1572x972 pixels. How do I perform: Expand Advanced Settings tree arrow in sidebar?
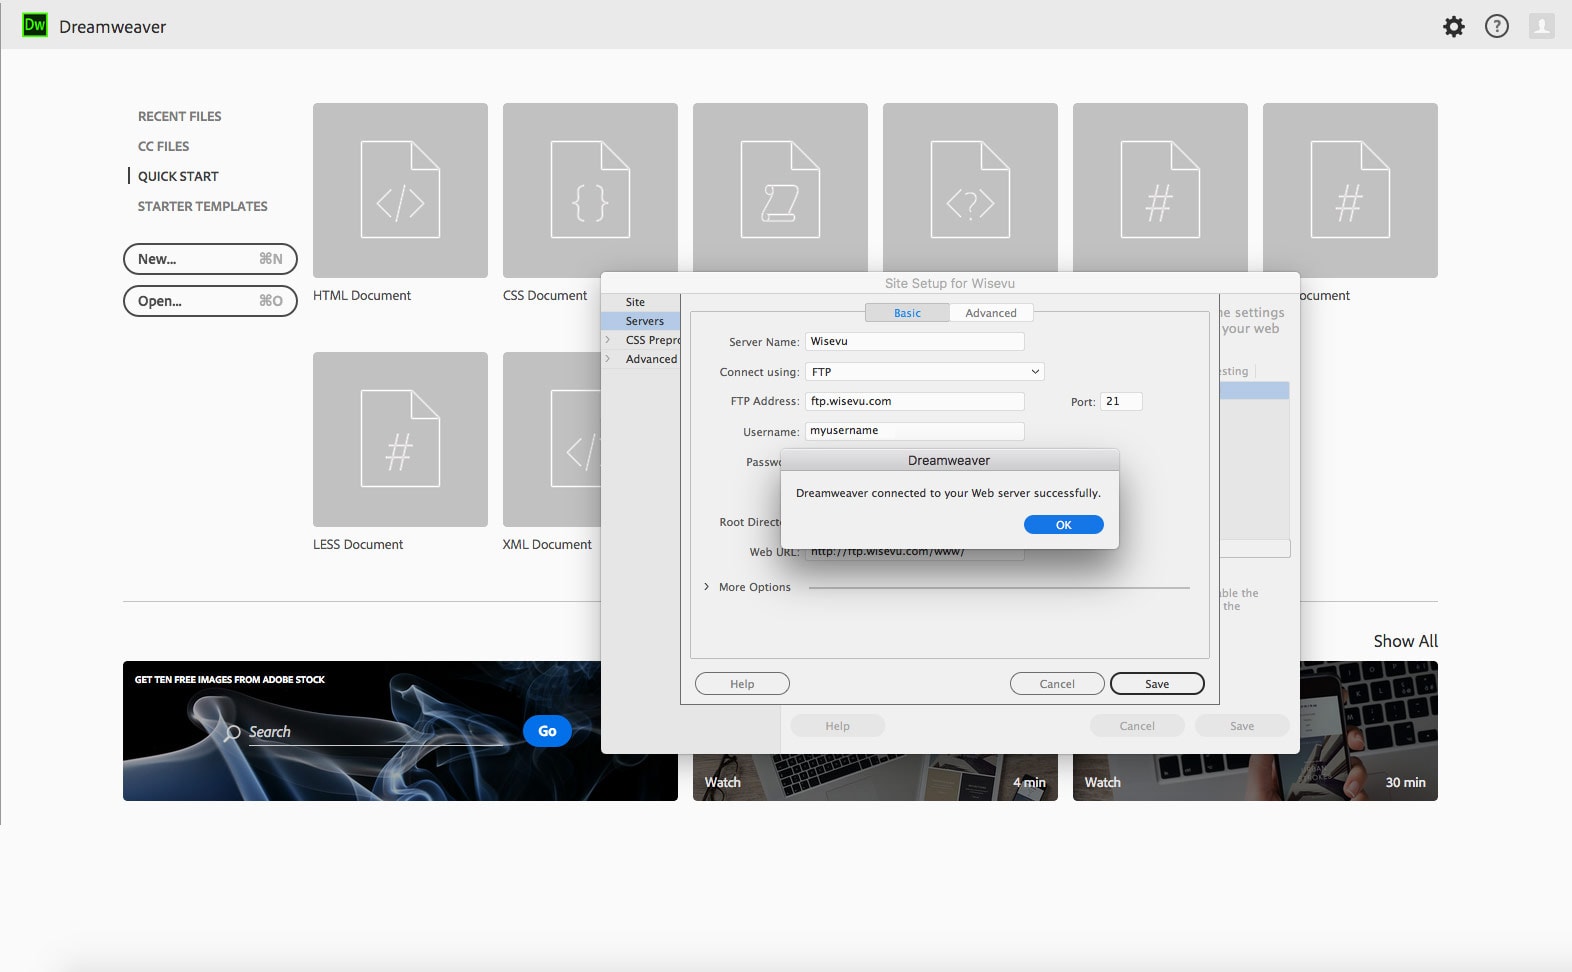point(608,359)
